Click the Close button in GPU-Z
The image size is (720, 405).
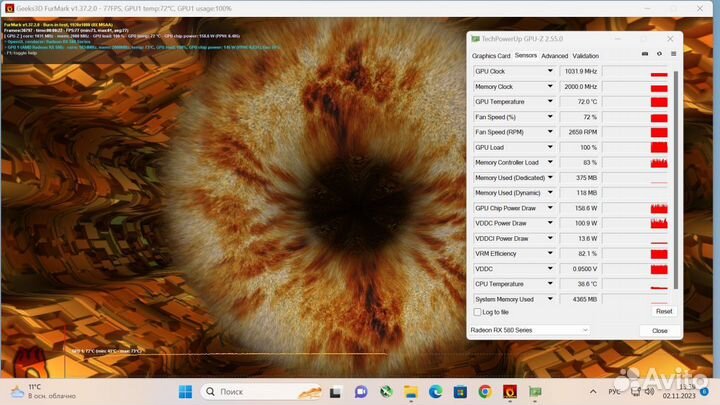point(659,330)
